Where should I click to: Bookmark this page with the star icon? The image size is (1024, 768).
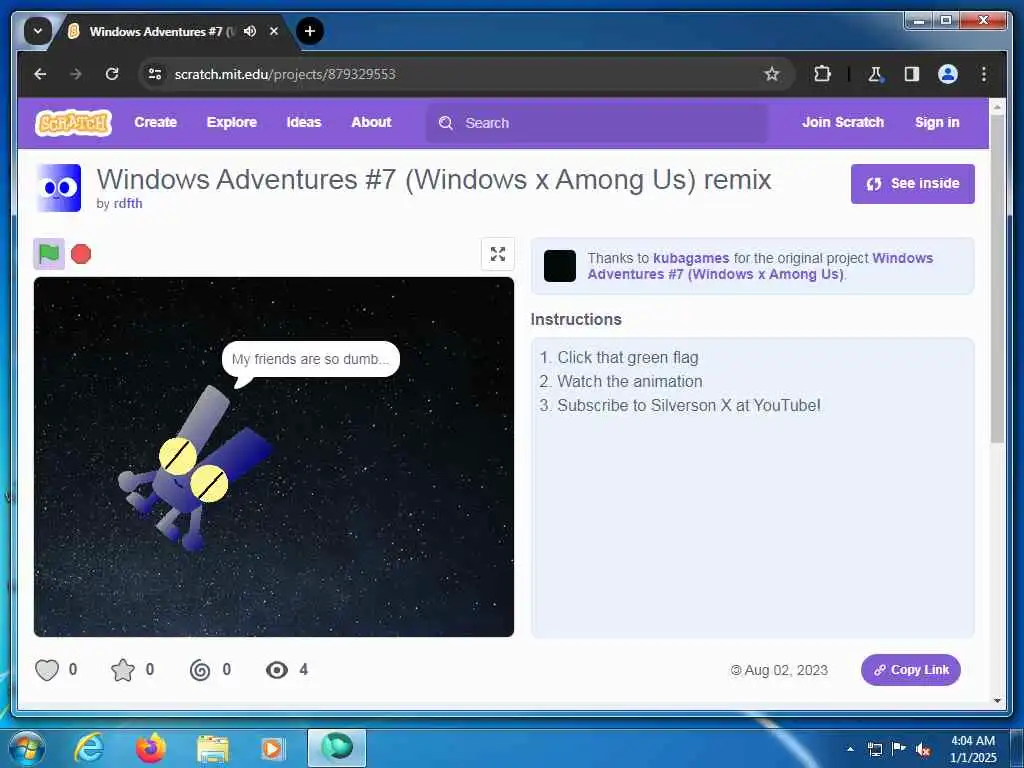pyautogui.click(x=772, y=74)
